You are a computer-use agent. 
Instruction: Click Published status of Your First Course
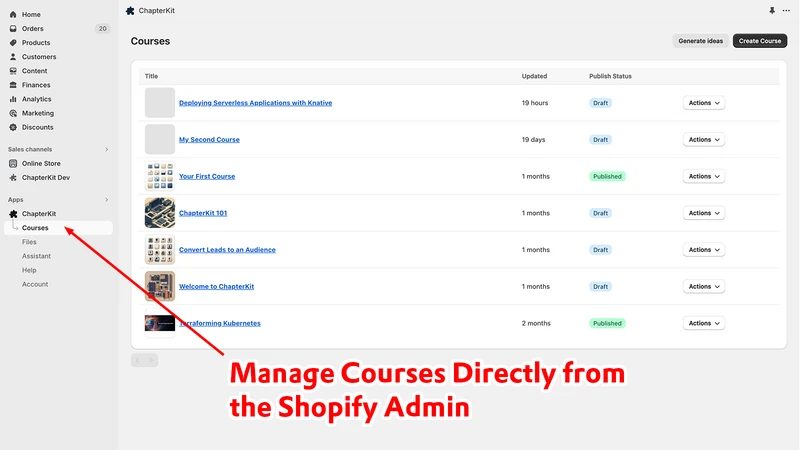click(x=607, y=177)
